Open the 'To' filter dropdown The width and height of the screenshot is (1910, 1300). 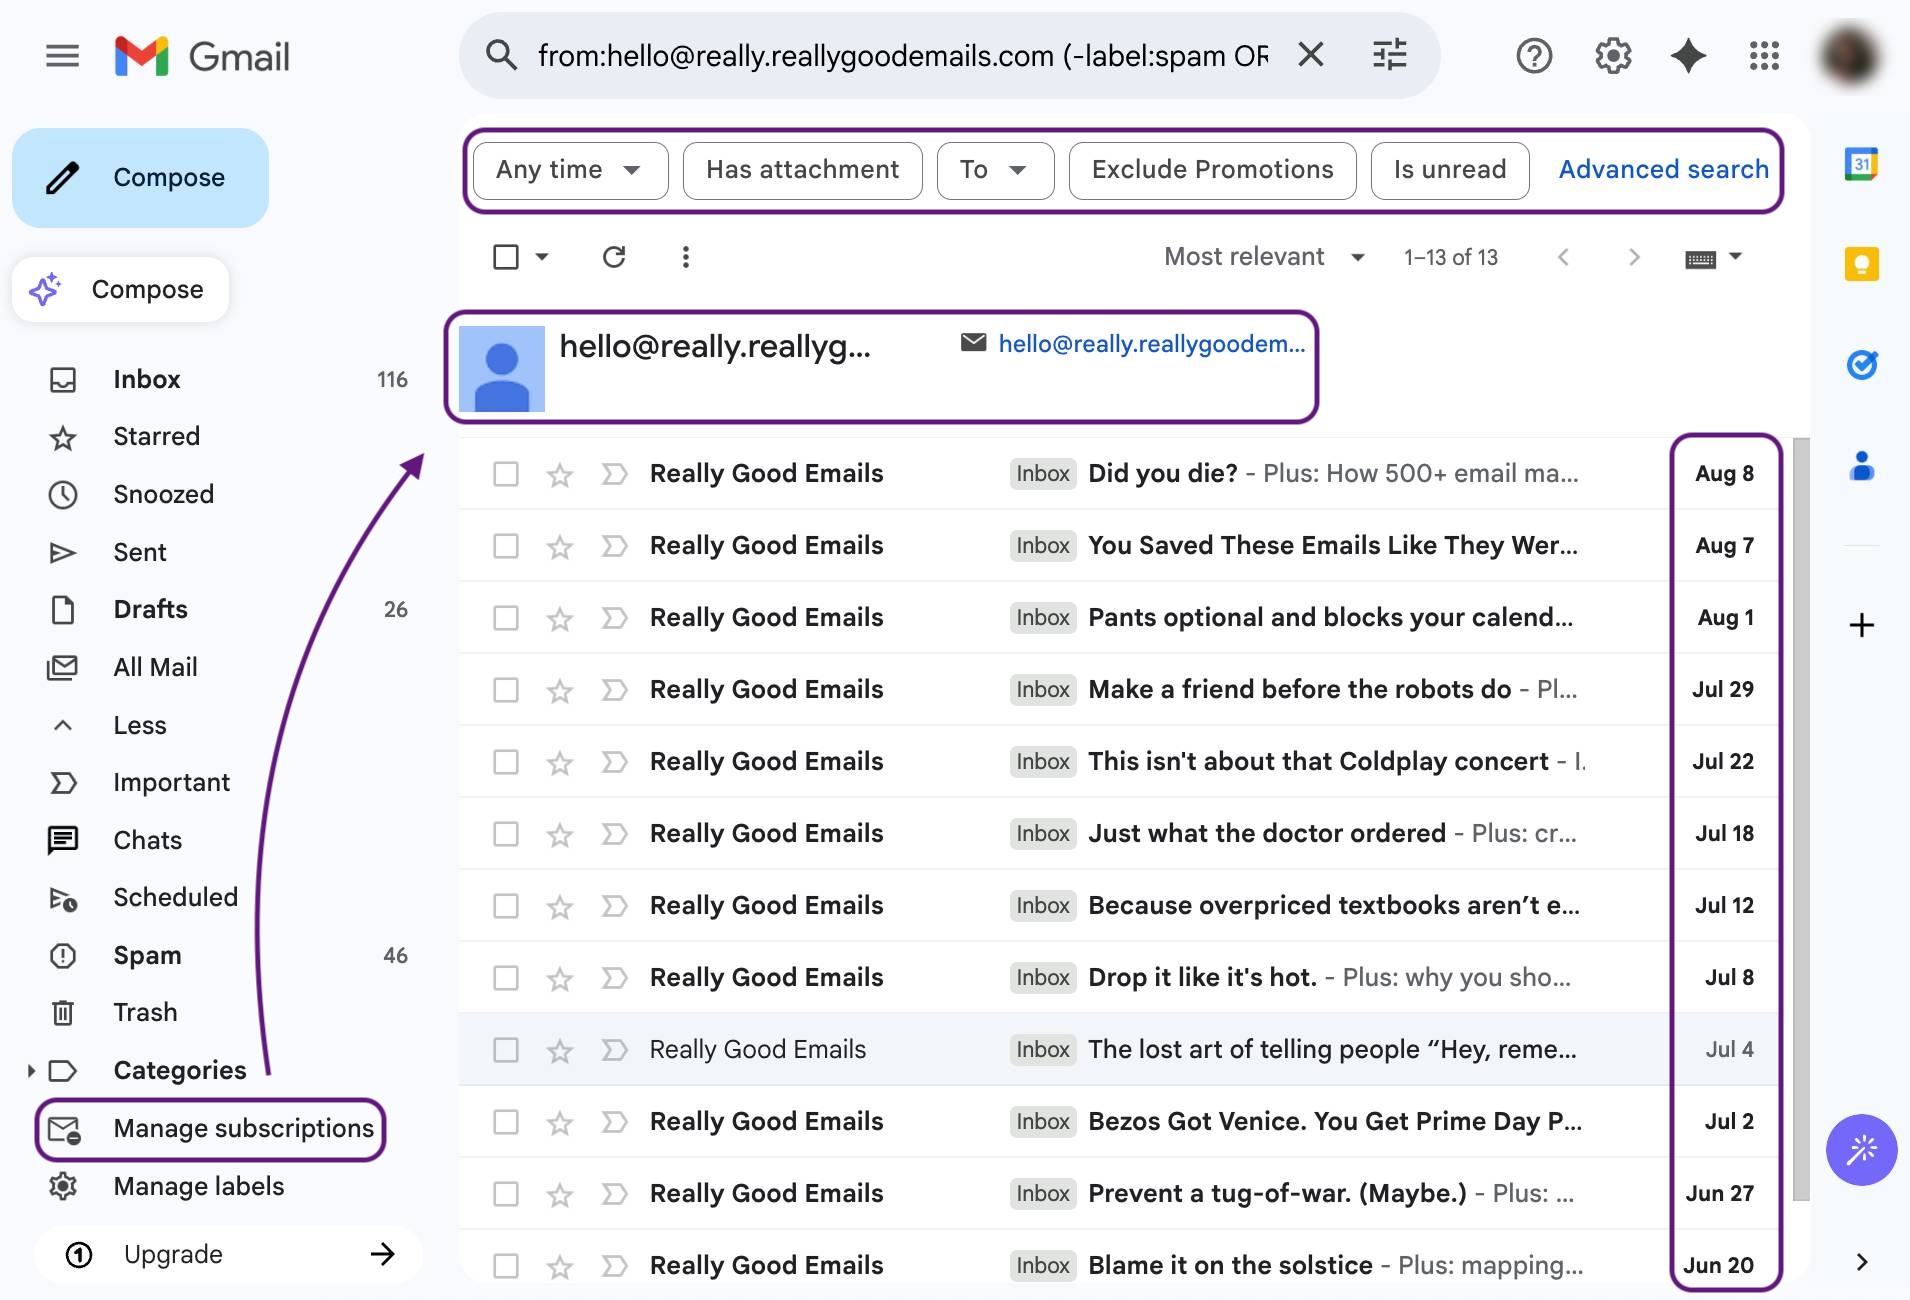[993, 170]
